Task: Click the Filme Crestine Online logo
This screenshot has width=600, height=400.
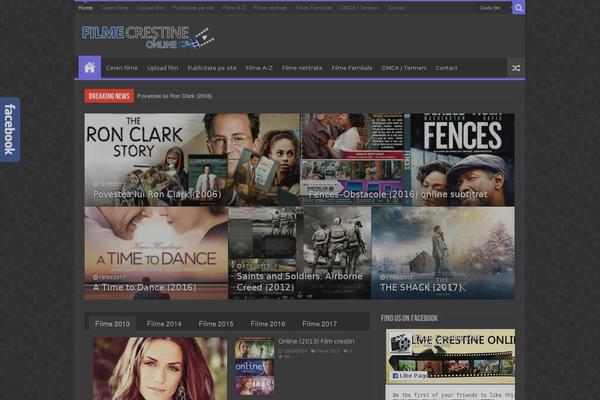Action: [148, 37]
